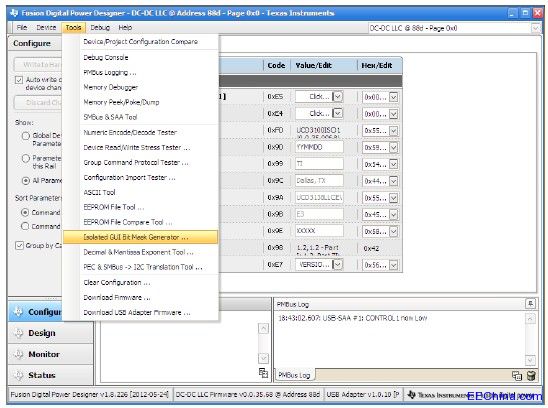This screenshot has height=408, width=548.
Task: Select the PMBus Log tab
Action: (x=295, y=375)
